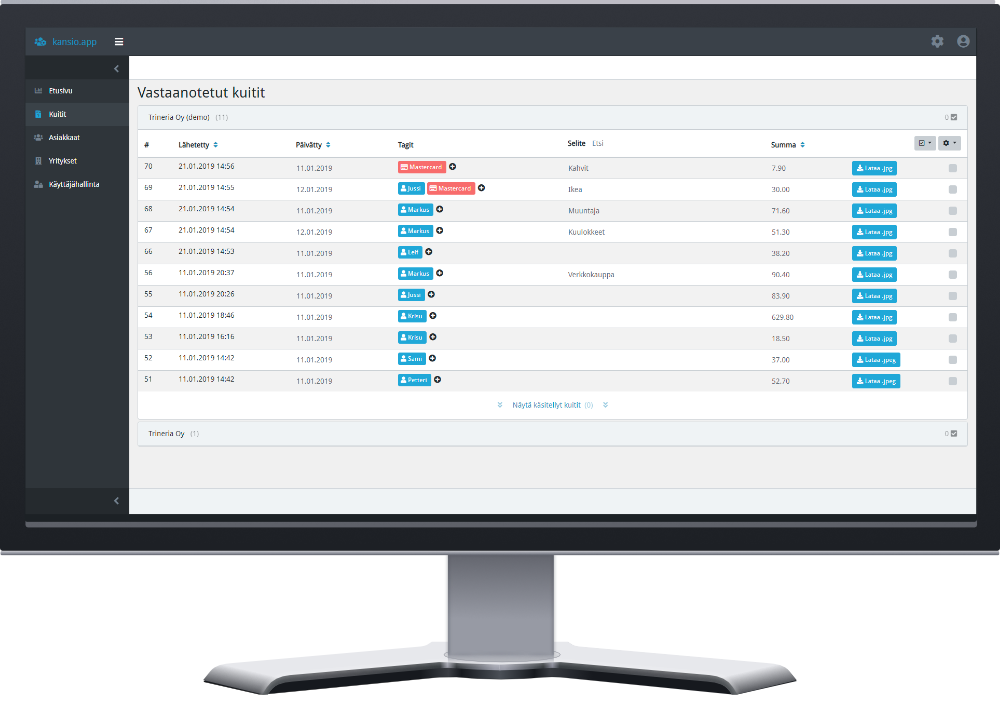The image size is (1000, 701).
Task: Toggle the hamburger menu next to kansio.app
Action: point(119,42)
